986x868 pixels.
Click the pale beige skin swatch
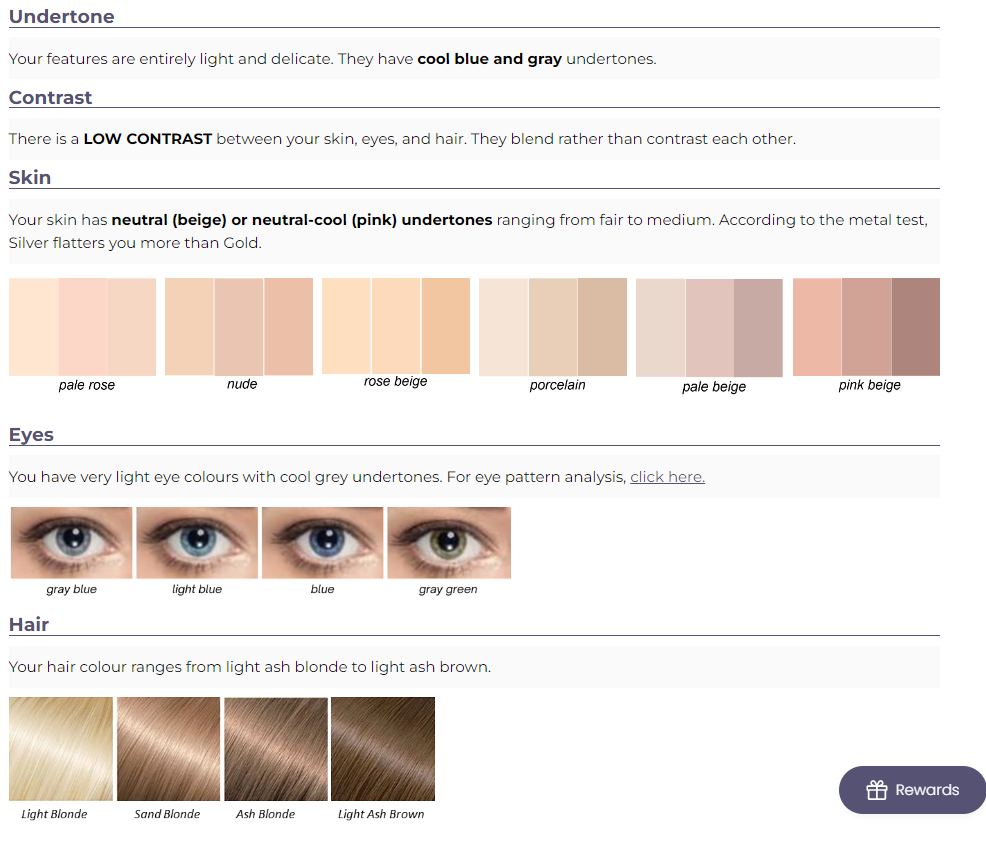(x=710, y=328)
